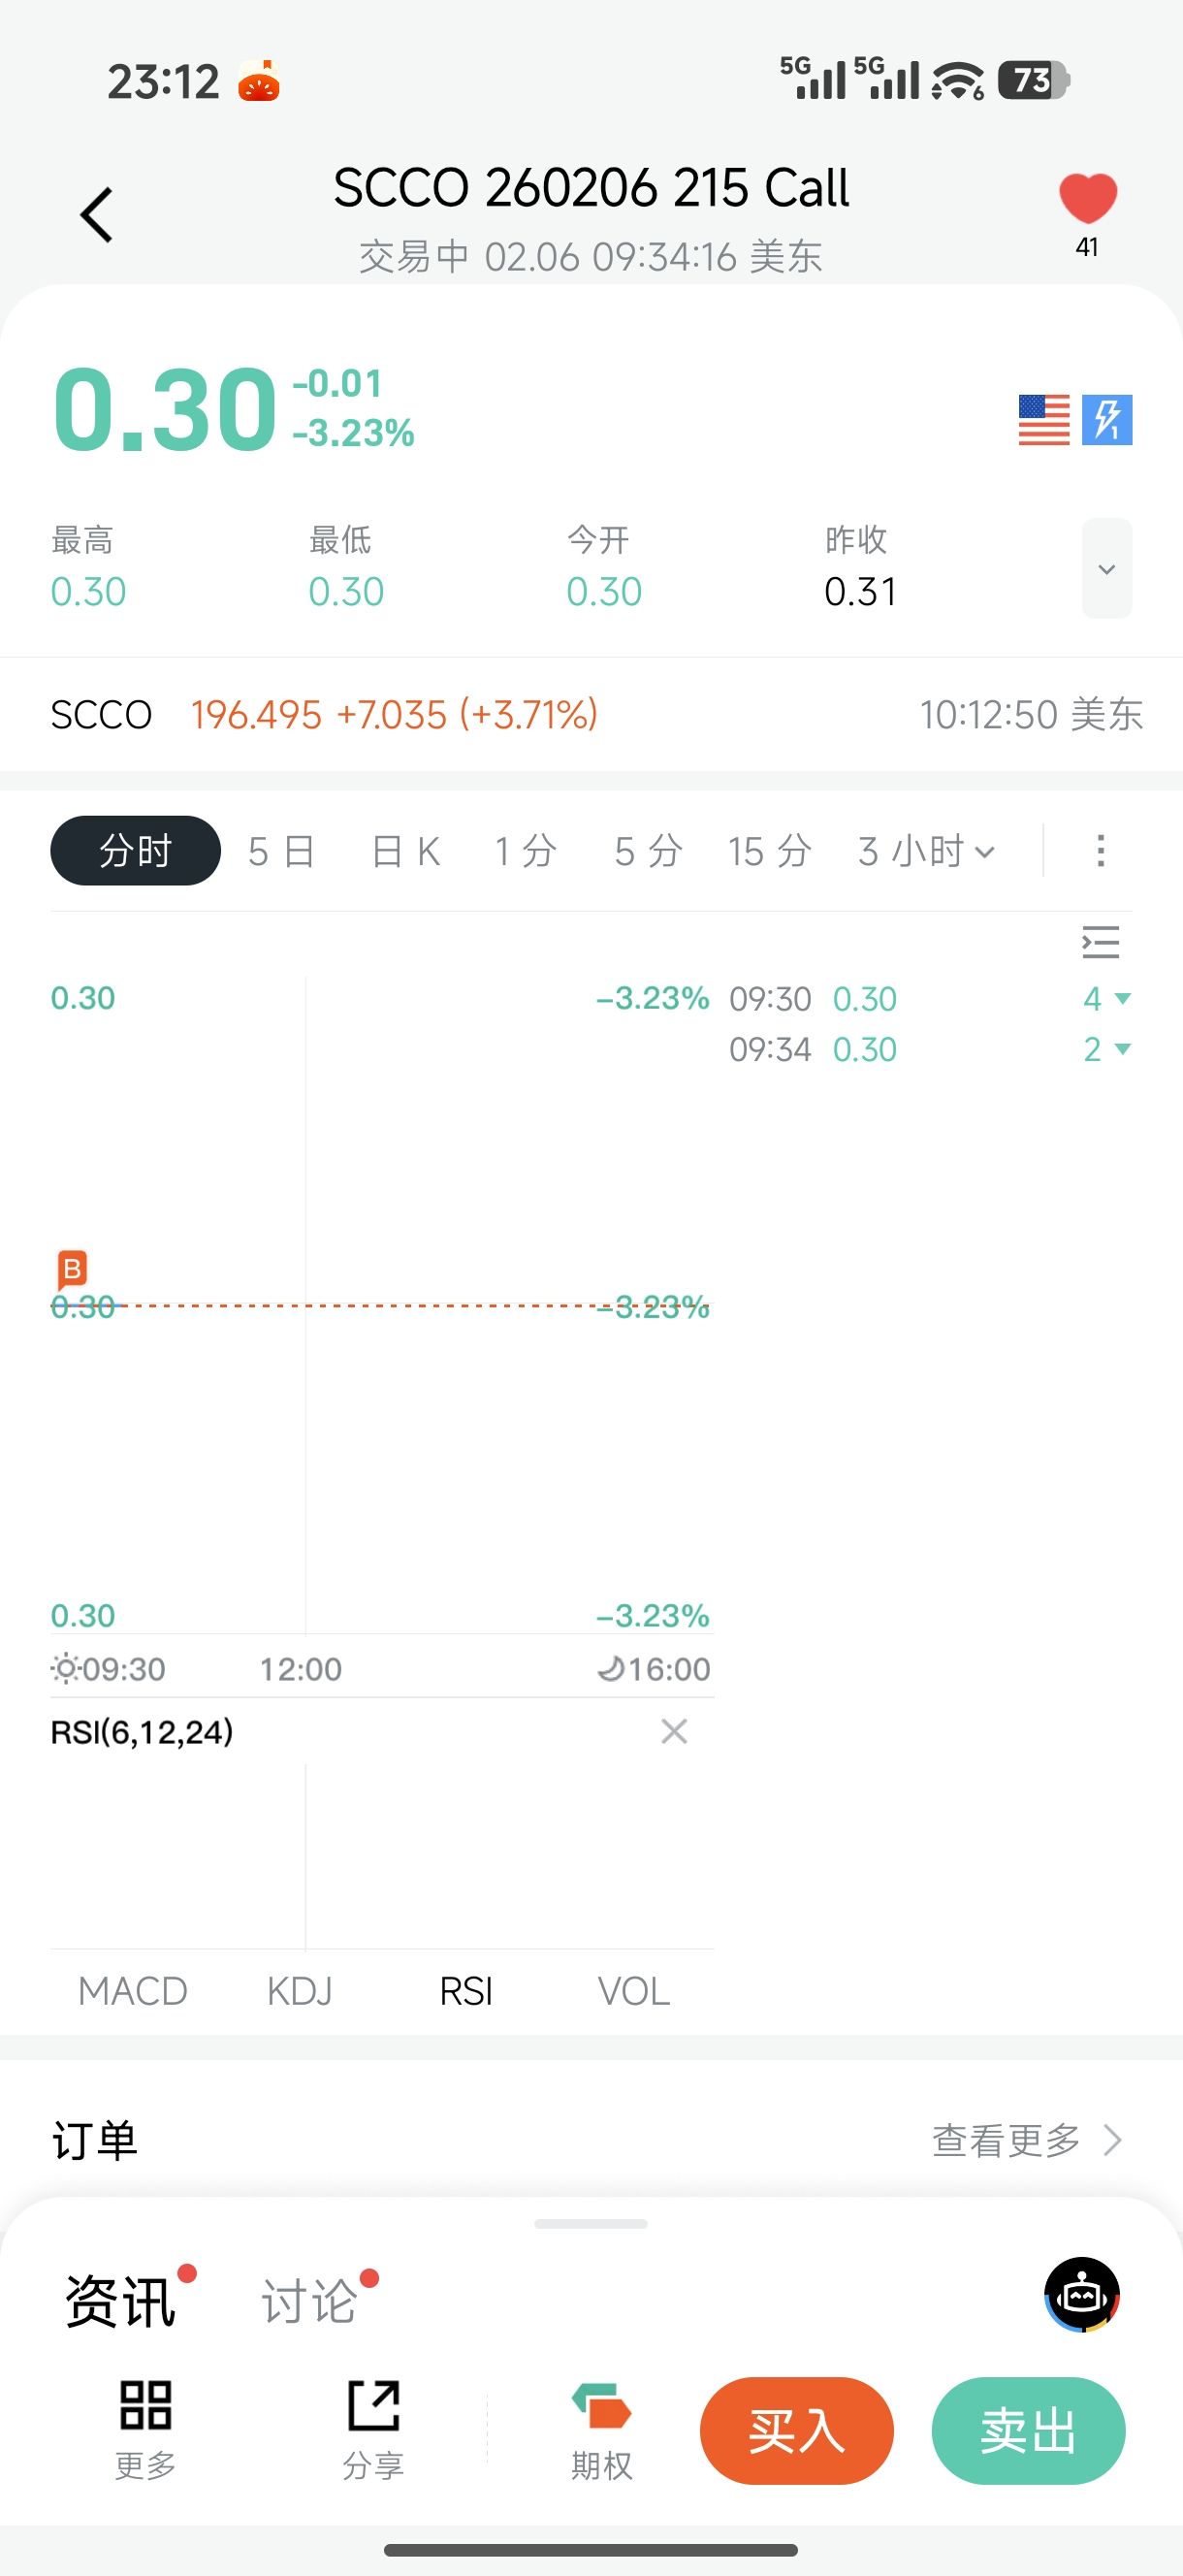Tap the 分享 share icon
The height and width of the screenshot is (2576, 1183).
[x=374, y=2430]
